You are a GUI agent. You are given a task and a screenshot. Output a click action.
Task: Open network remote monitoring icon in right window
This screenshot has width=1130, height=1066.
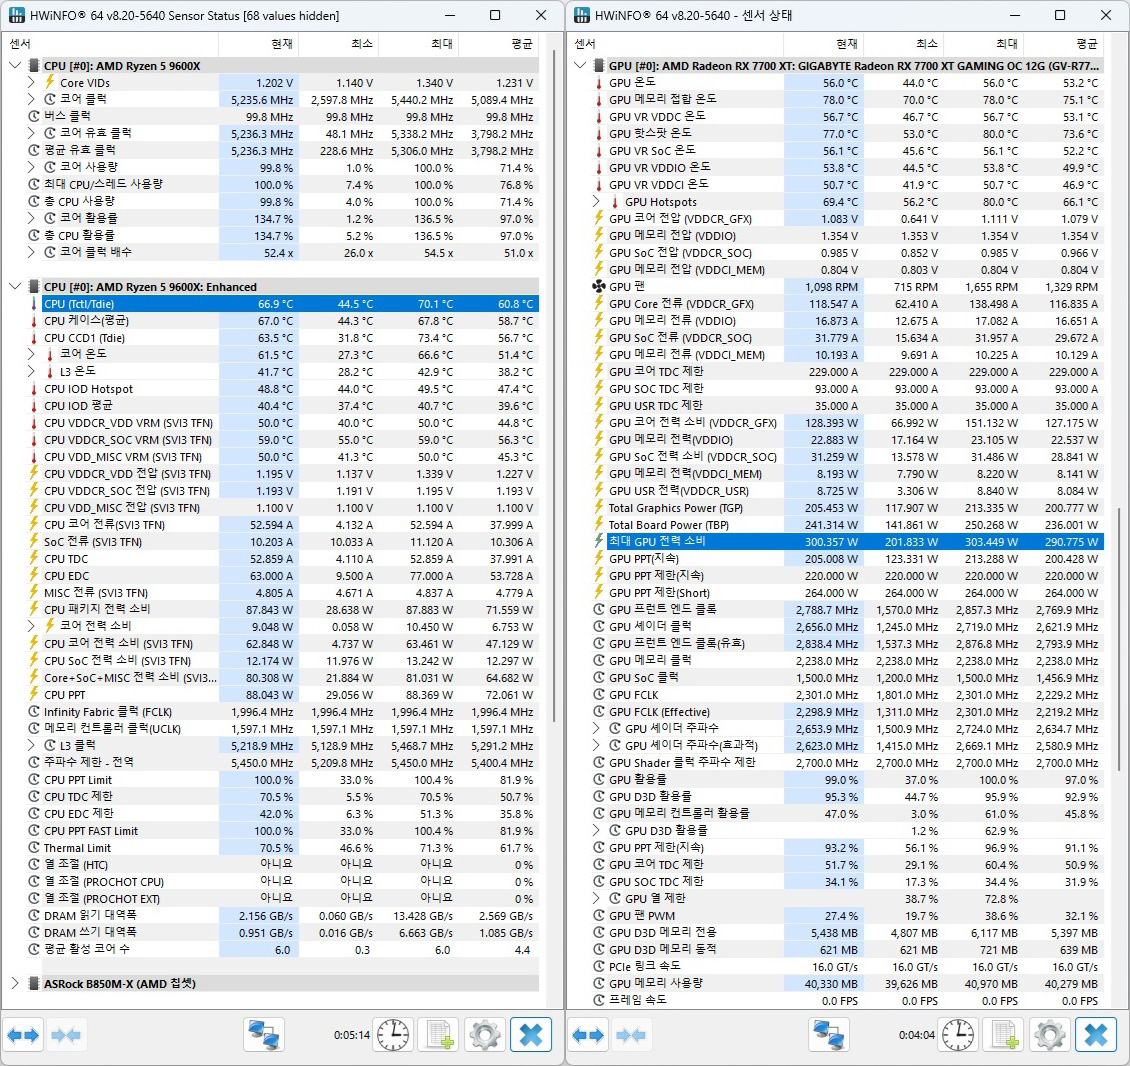tap(828, 1036)
